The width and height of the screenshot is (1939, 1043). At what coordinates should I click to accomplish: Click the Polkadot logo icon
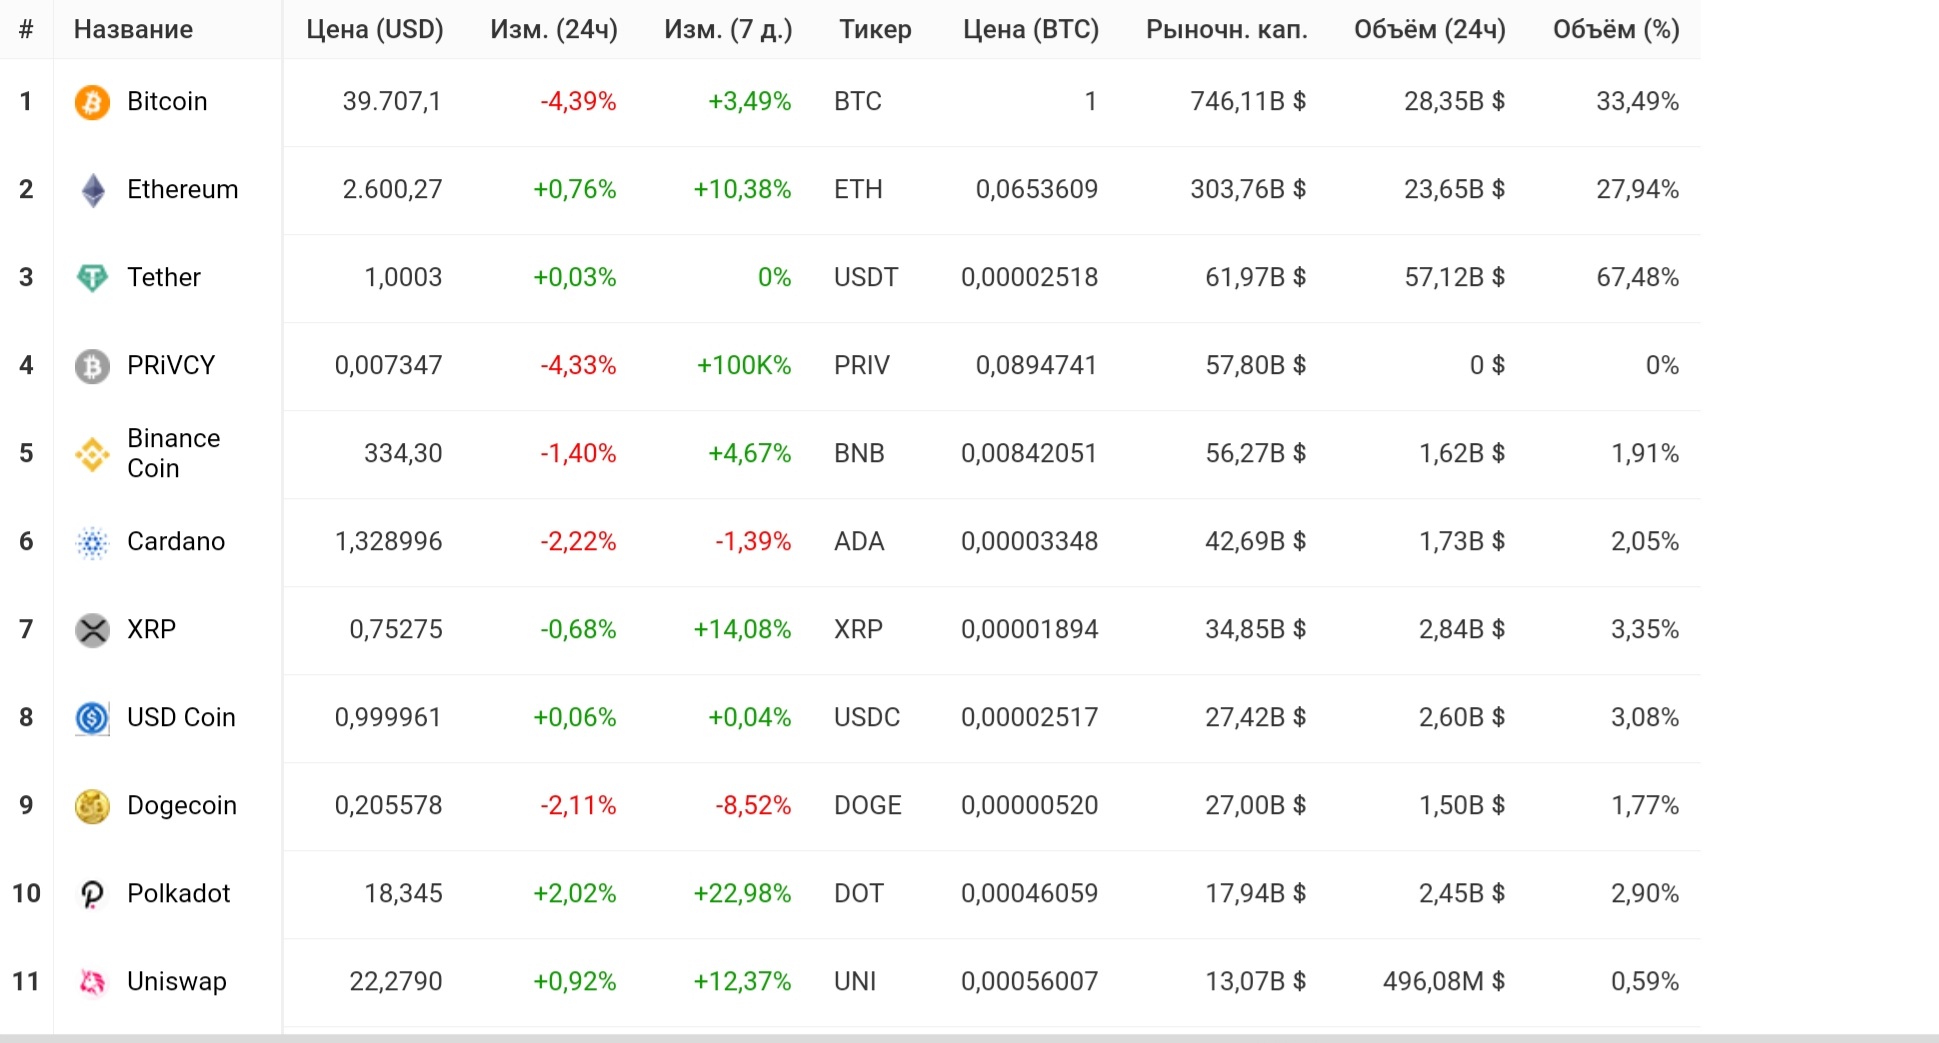92,894
